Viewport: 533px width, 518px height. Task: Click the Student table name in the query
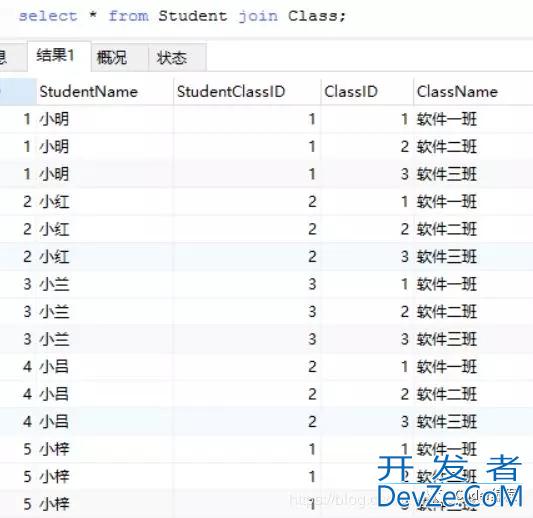[x=193, y=16]
